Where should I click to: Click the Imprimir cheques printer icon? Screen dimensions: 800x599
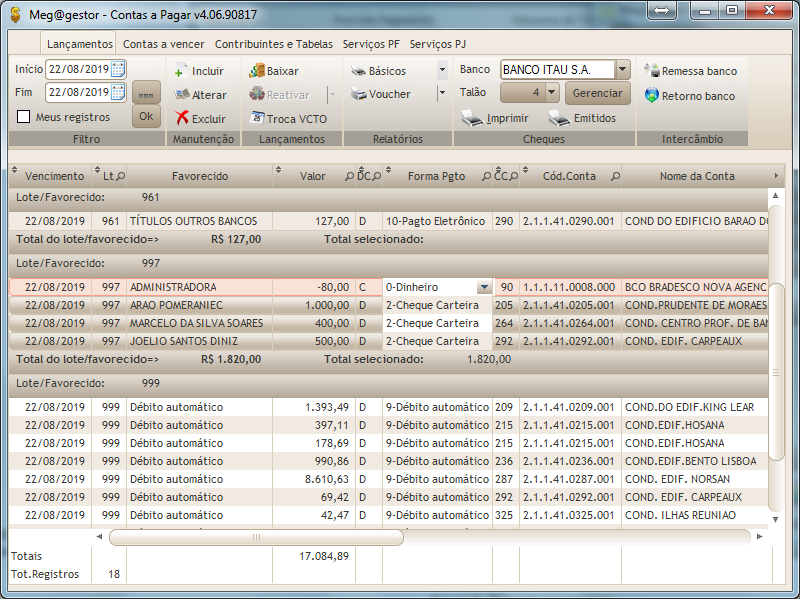[471, 118]
